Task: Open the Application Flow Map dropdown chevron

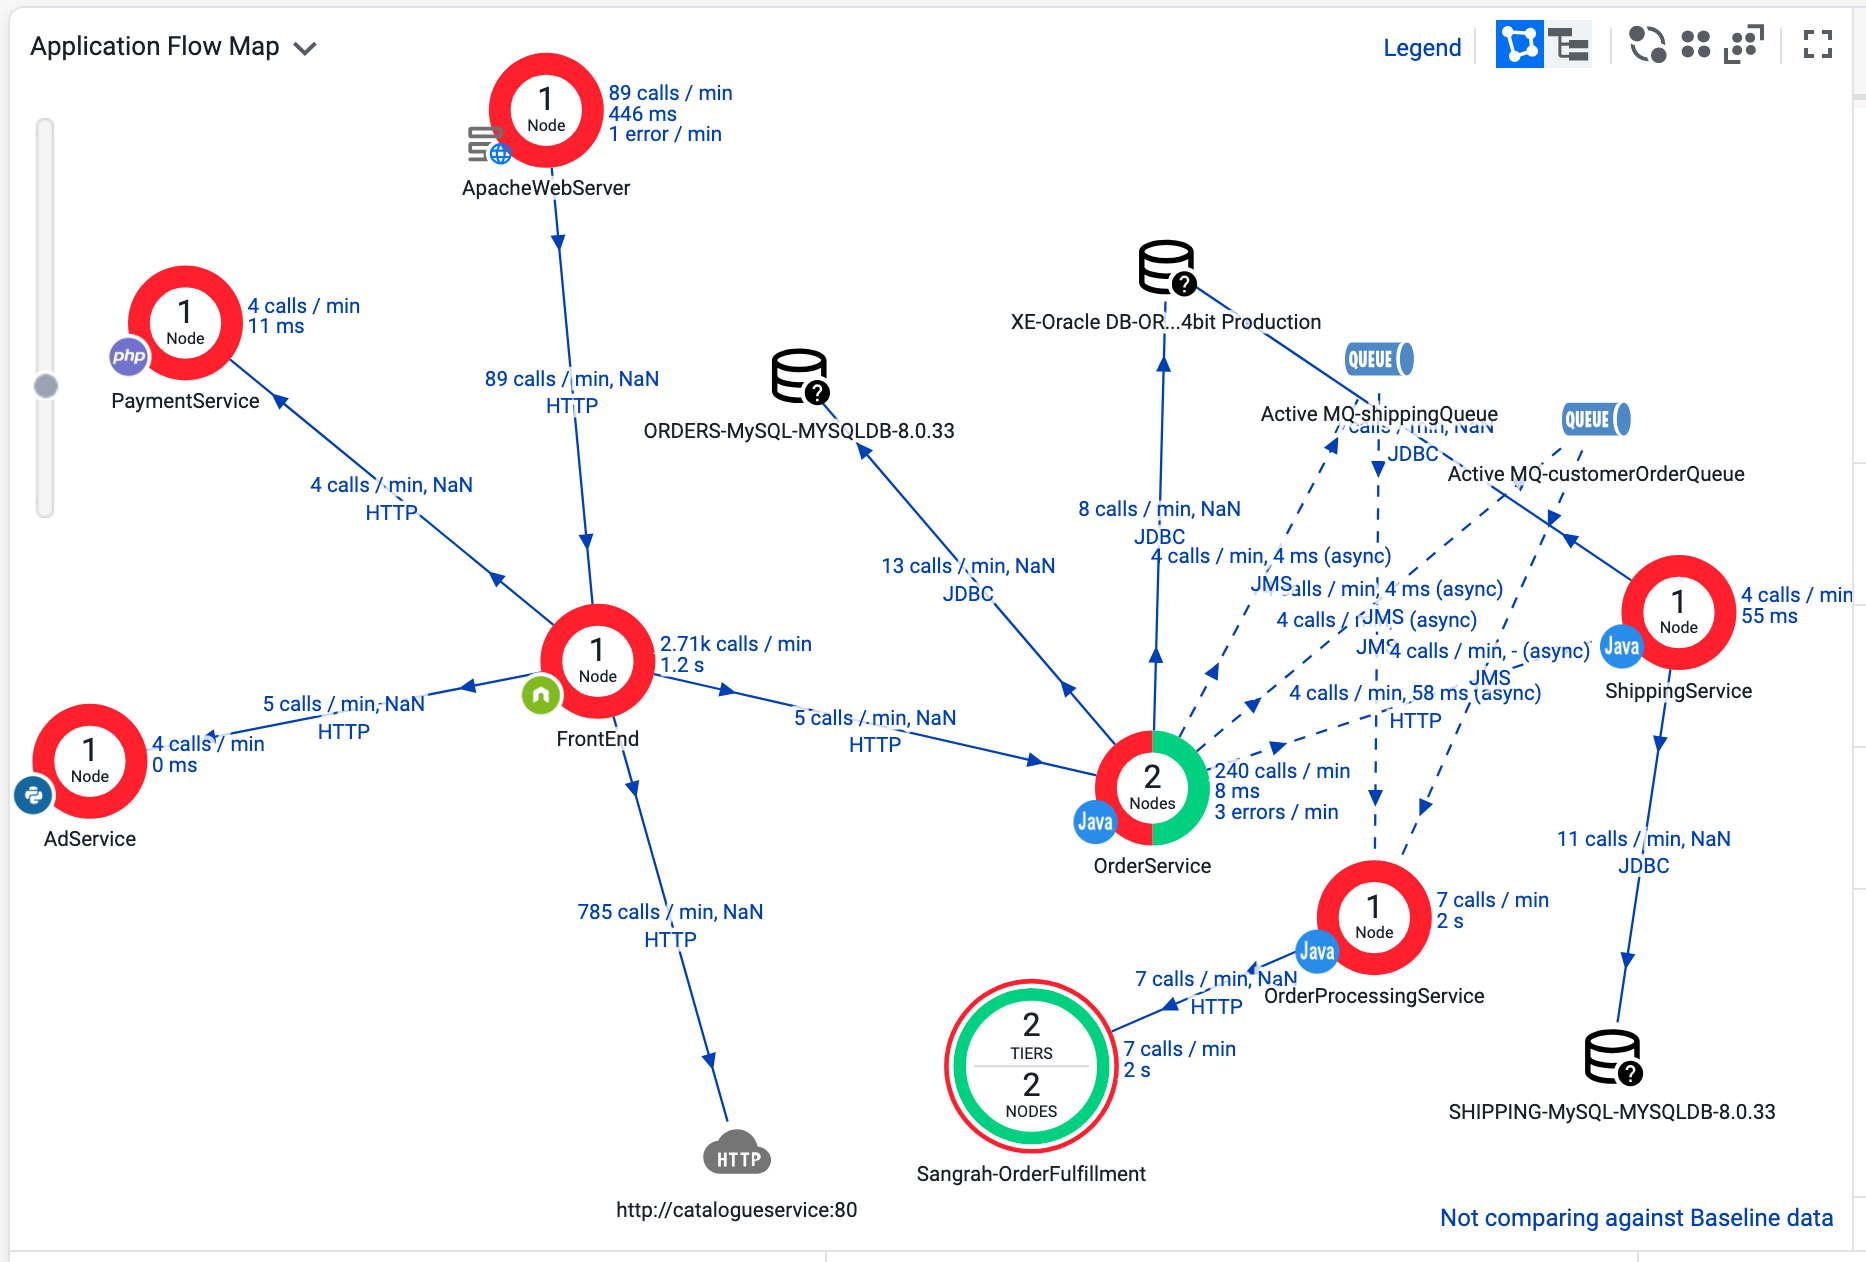Action: pyautogui.click(x=305, y=48)
